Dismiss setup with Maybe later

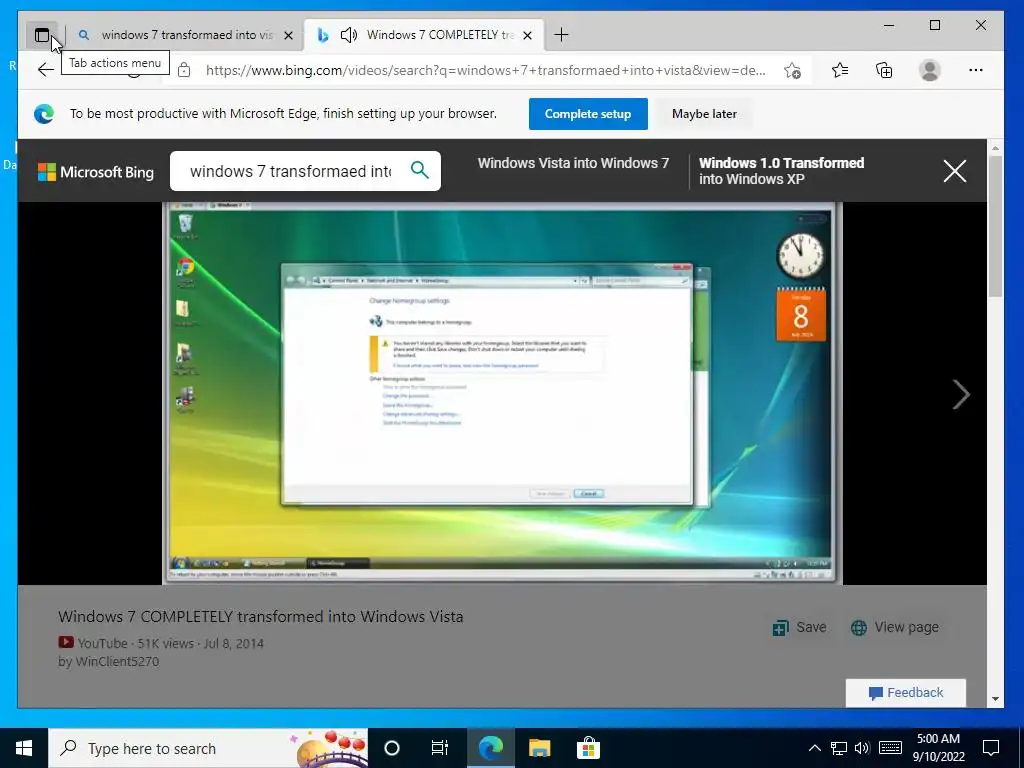704,114
